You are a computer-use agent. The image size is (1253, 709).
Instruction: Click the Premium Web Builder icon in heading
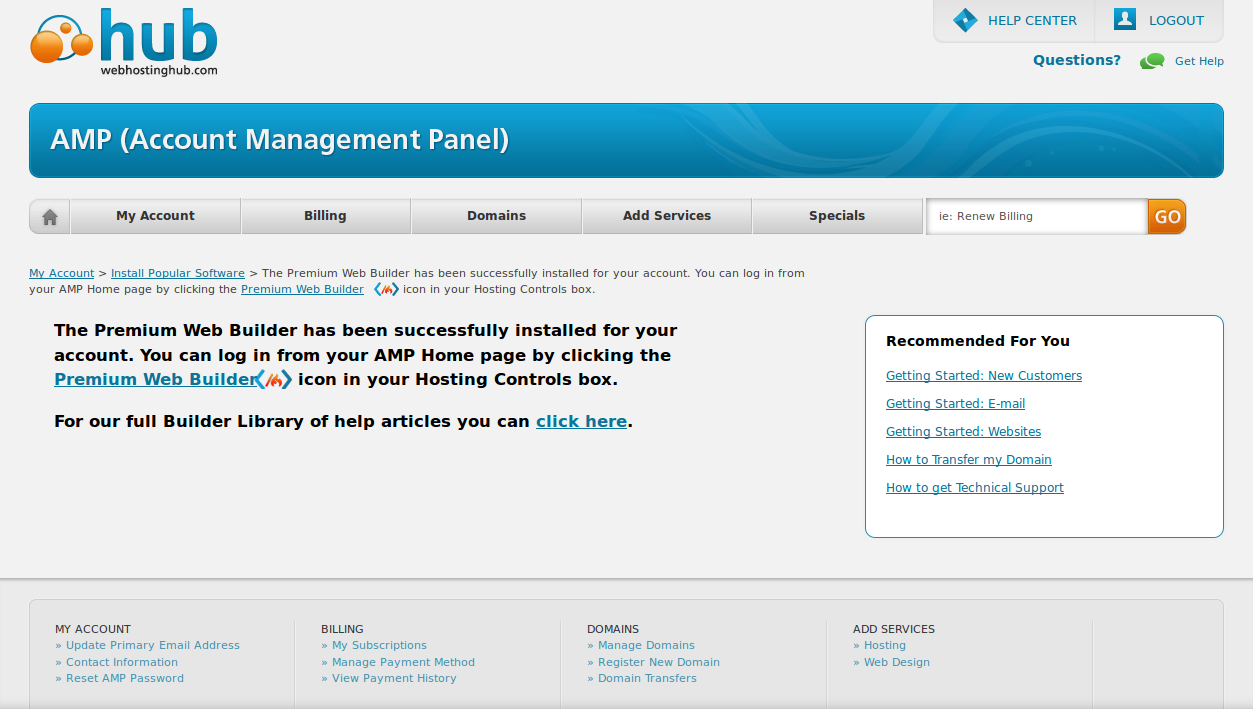point(274,380)
